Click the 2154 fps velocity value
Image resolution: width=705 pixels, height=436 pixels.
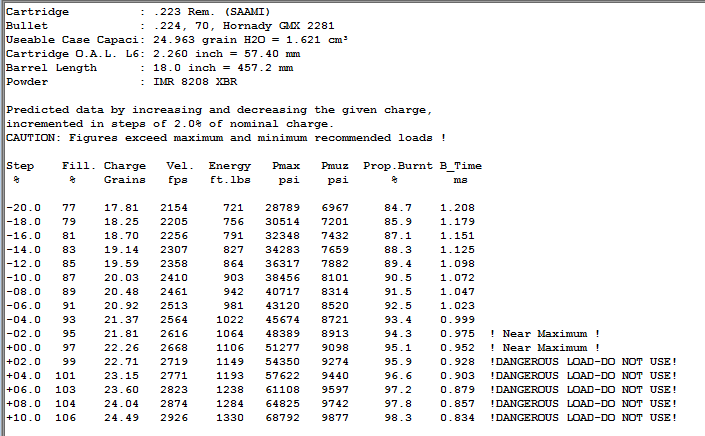(x=174, y=206)
